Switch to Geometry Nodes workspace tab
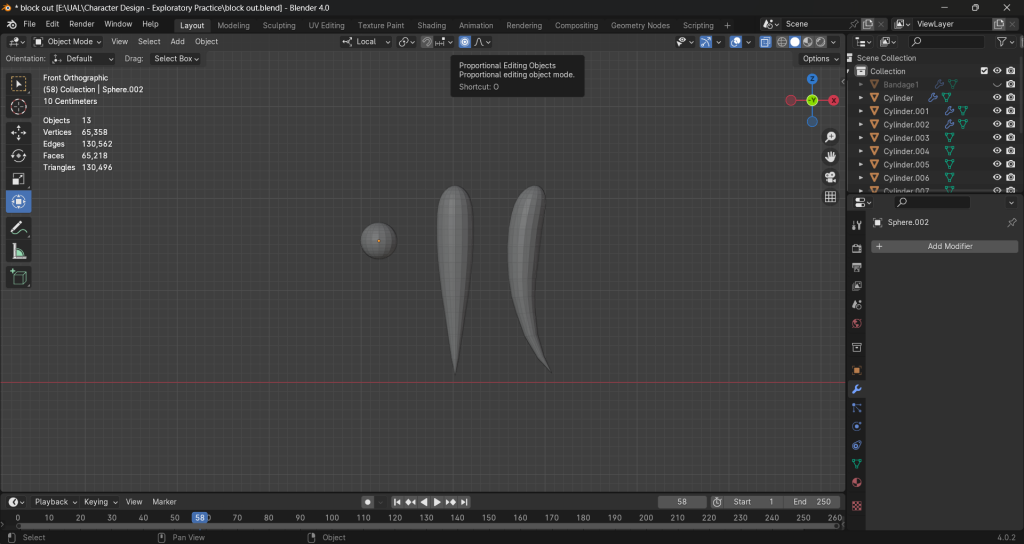Screen dimensions: 1024x544 click(x=640, y=25)
